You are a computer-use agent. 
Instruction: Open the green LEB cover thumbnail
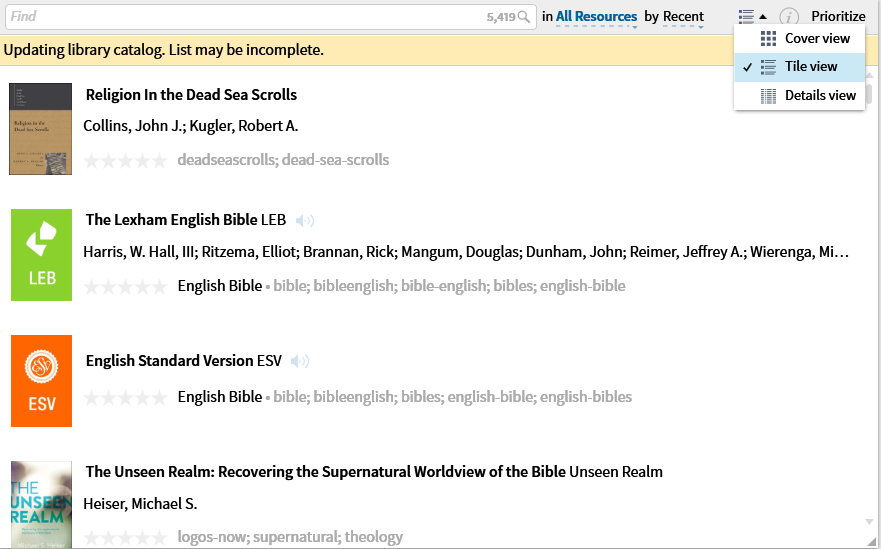point(42,255)
